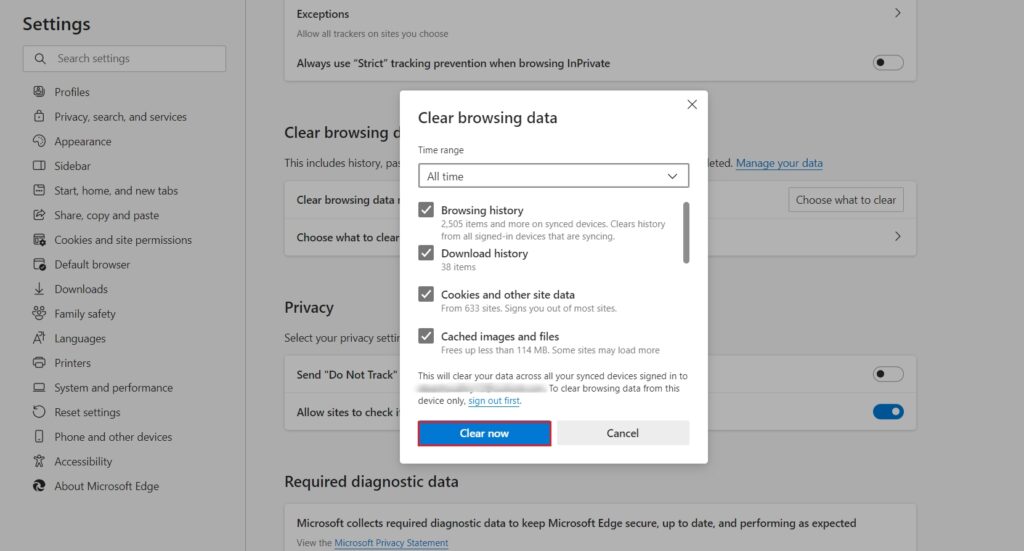
Task: Go to System and performance settings
Action: tap(113, 388)
